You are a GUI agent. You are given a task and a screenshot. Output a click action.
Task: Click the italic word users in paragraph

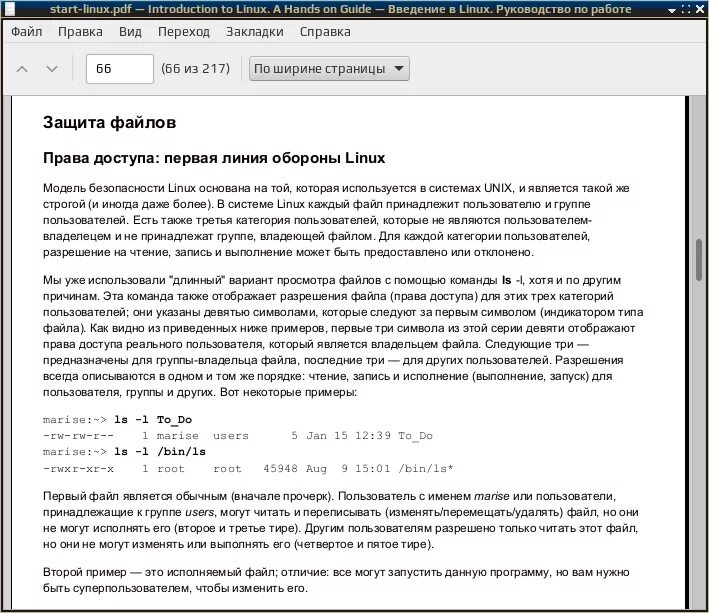[199, 513]
